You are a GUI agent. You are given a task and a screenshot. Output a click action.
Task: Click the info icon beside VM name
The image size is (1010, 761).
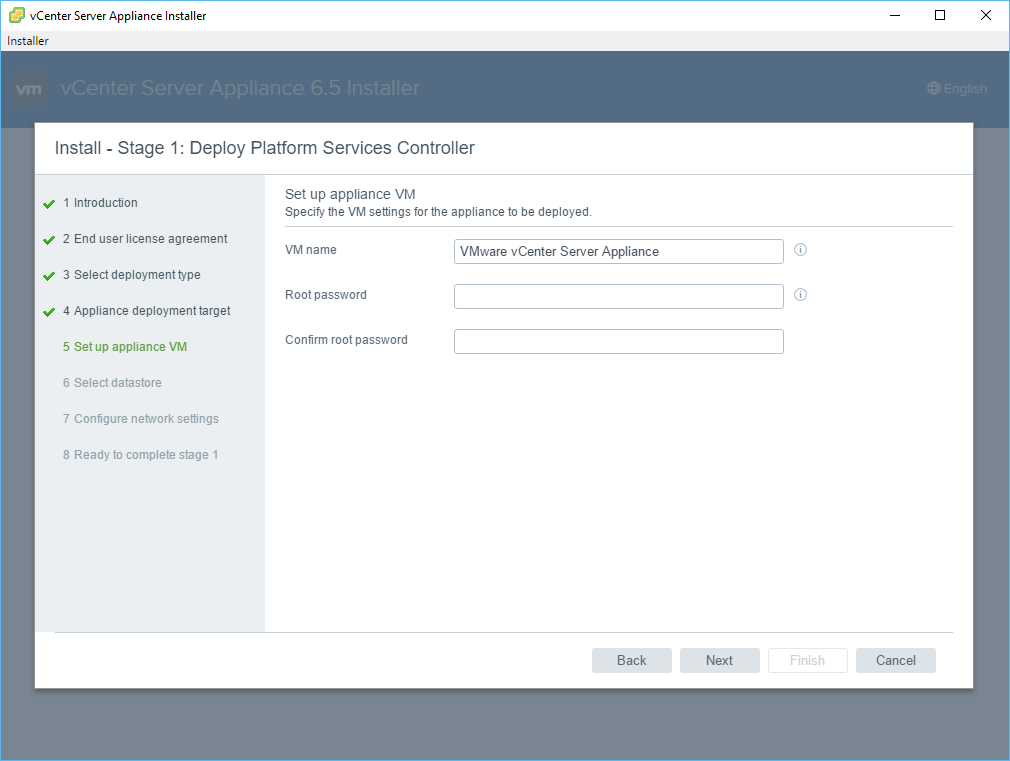pos(800,250)
